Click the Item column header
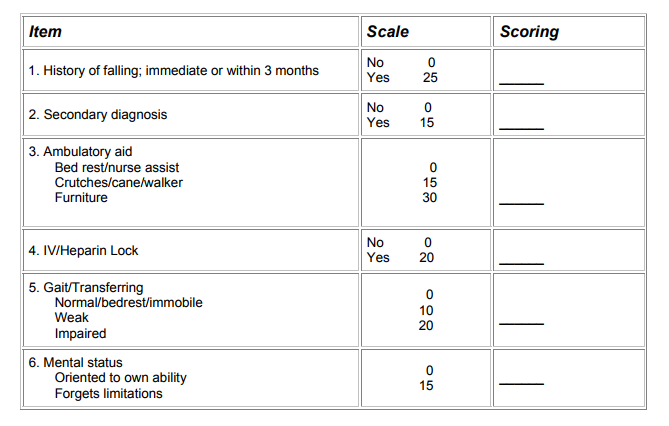This screenshot has width=669, height=426. point(46,32)
